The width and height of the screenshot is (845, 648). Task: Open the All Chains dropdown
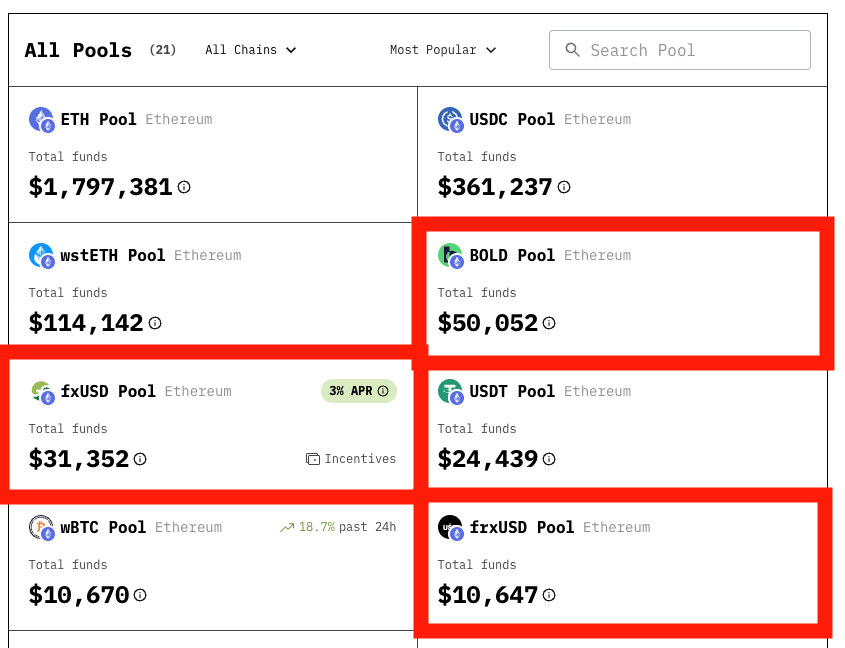coord(250,49)
